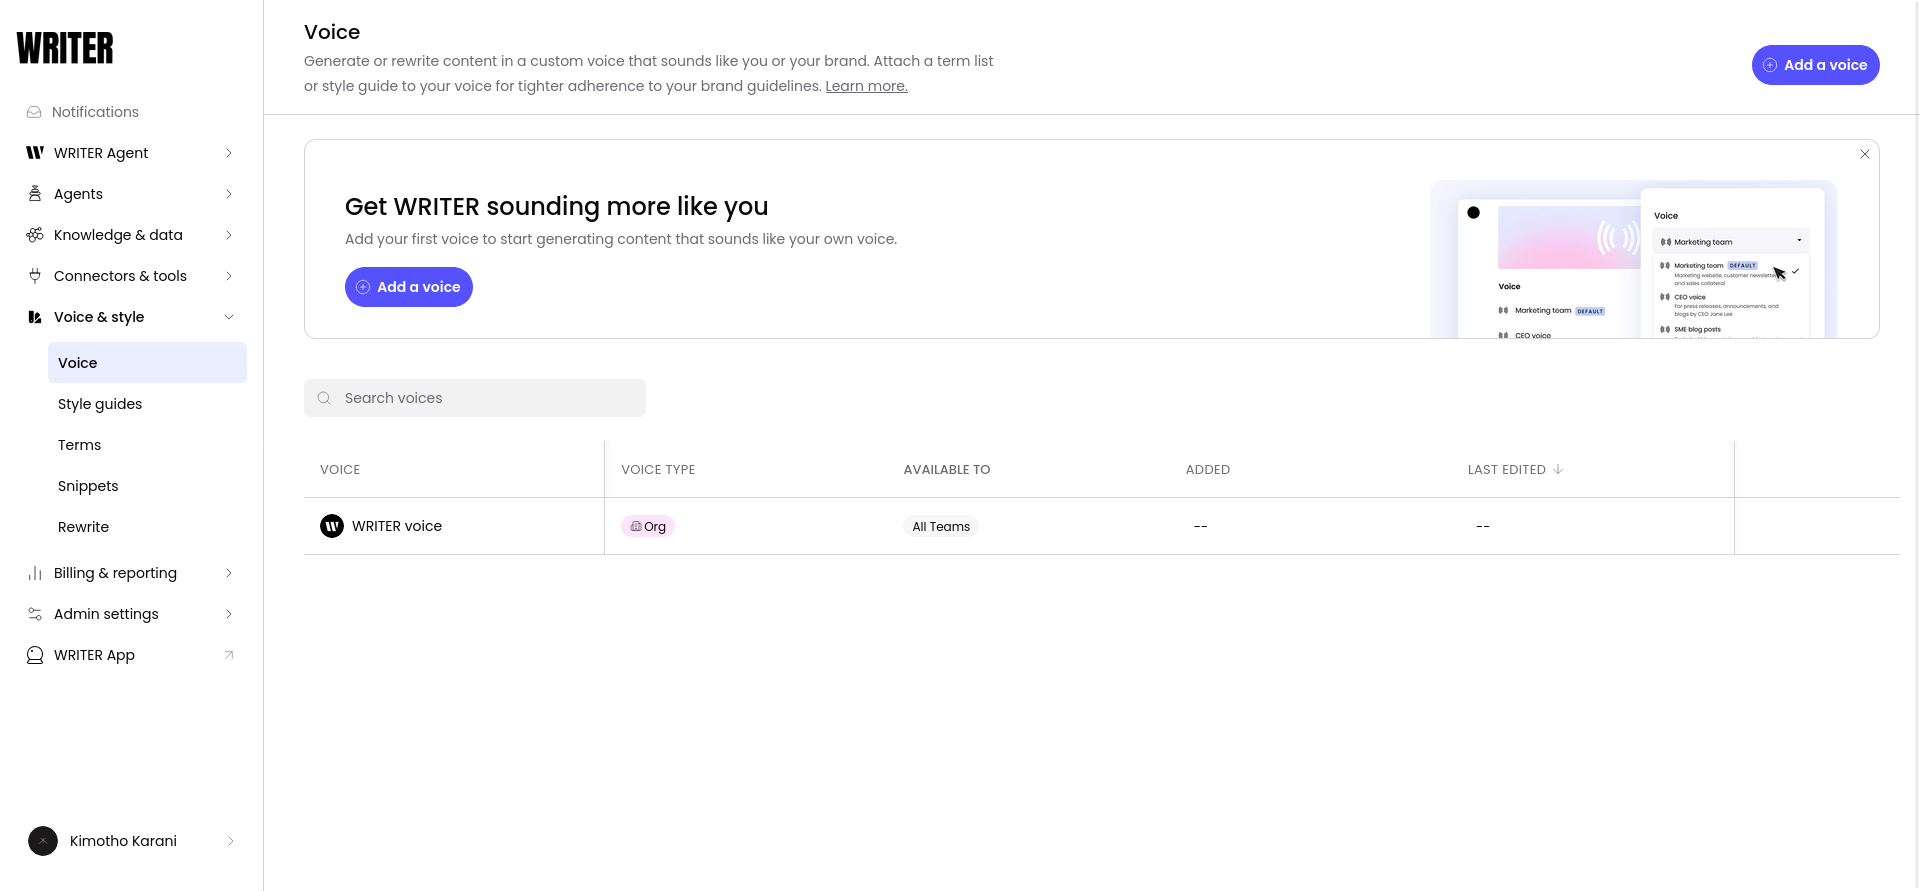Click the Added column header
Viewport: 1920px width, 891px height.
[1208, 469]
